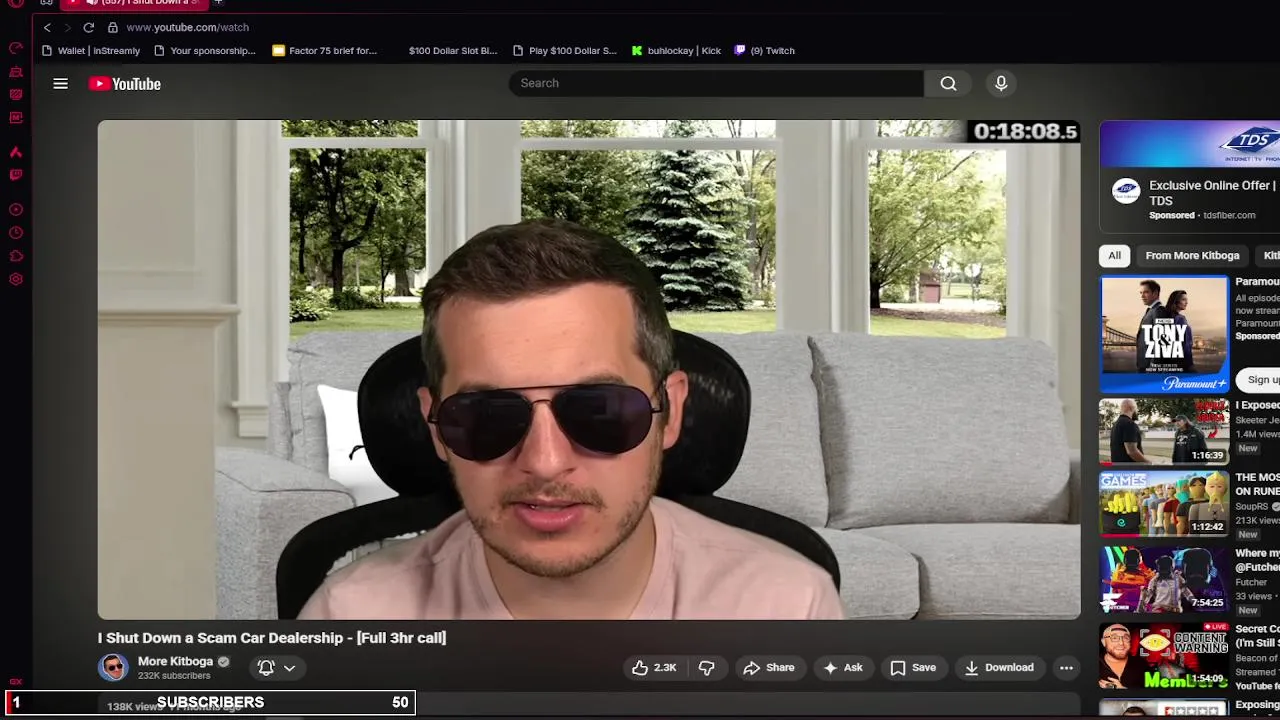Click the '232K subscribers' text
Image resolution: width=1280 pixels, height=720 pixels.
pos(174,676)
